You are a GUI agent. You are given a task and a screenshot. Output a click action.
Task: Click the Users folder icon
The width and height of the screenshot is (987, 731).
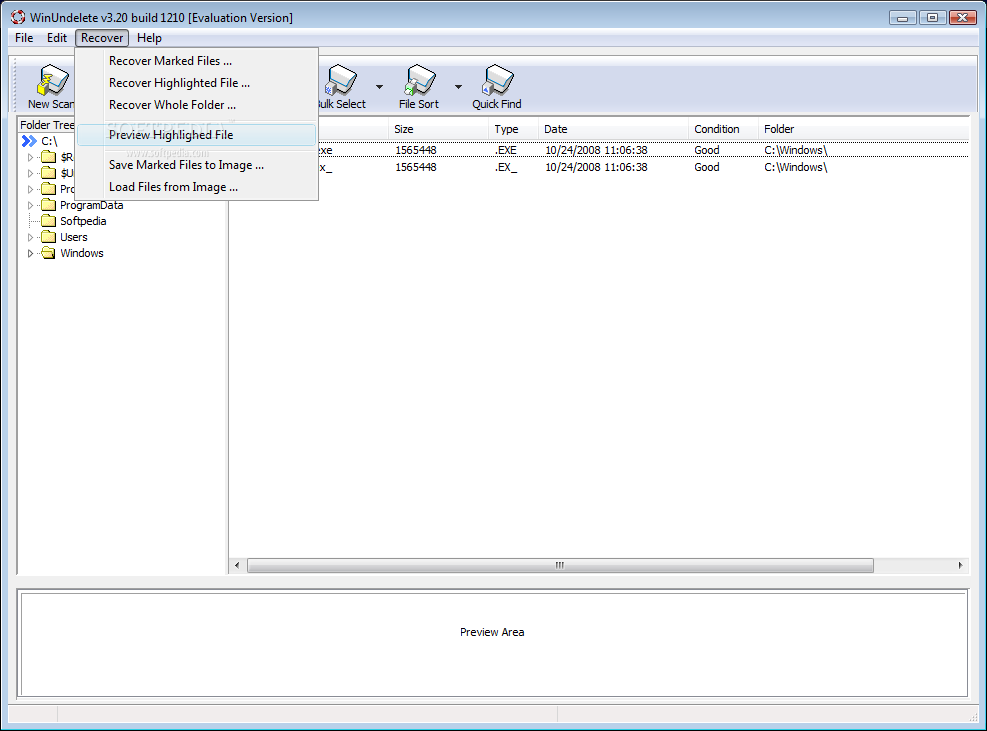48,237
